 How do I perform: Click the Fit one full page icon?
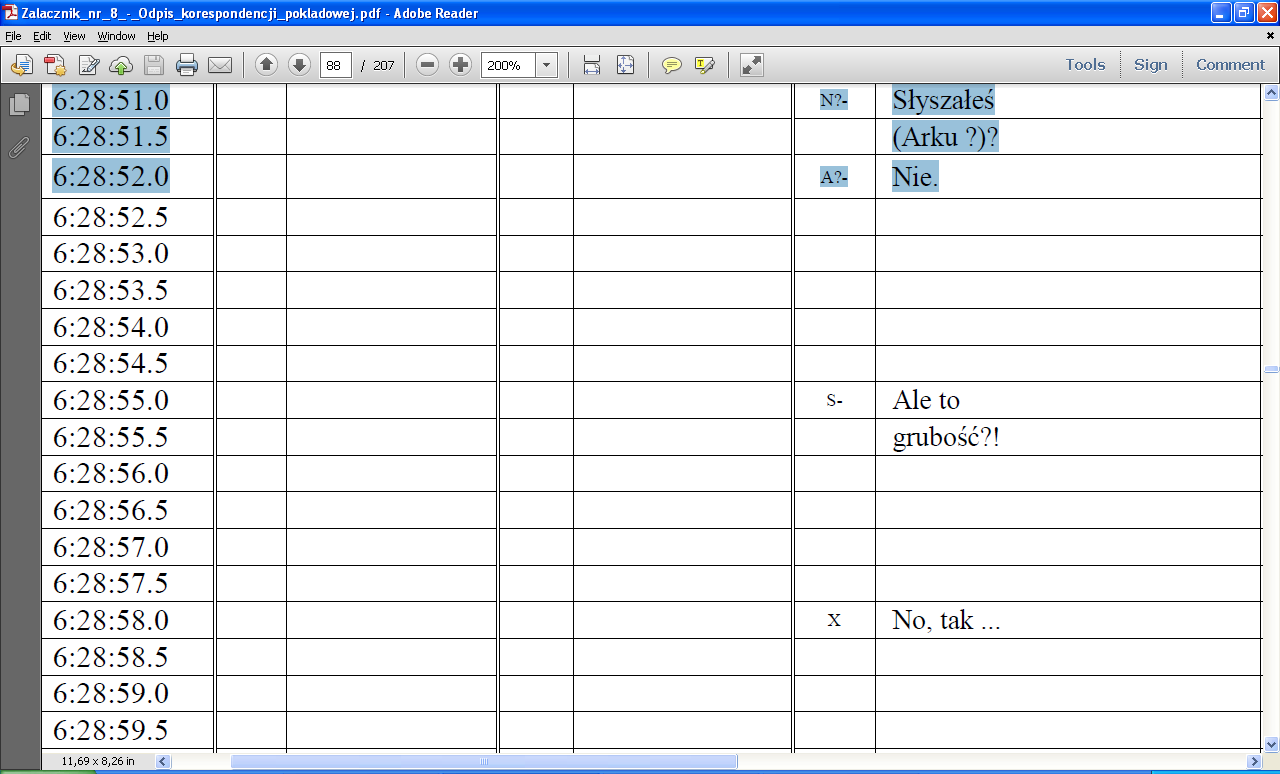625,65
